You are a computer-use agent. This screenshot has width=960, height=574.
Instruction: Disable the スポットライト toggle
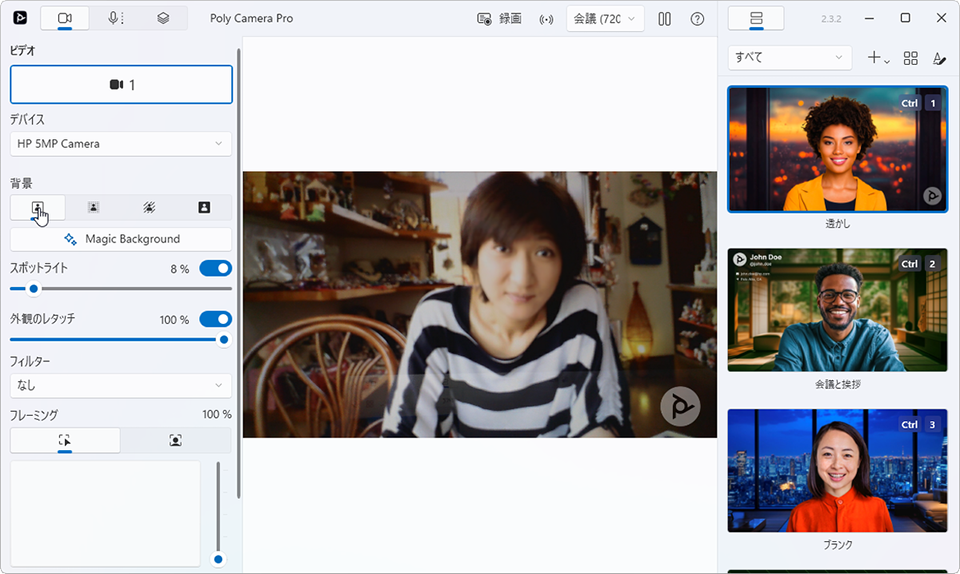pos(215,268)
